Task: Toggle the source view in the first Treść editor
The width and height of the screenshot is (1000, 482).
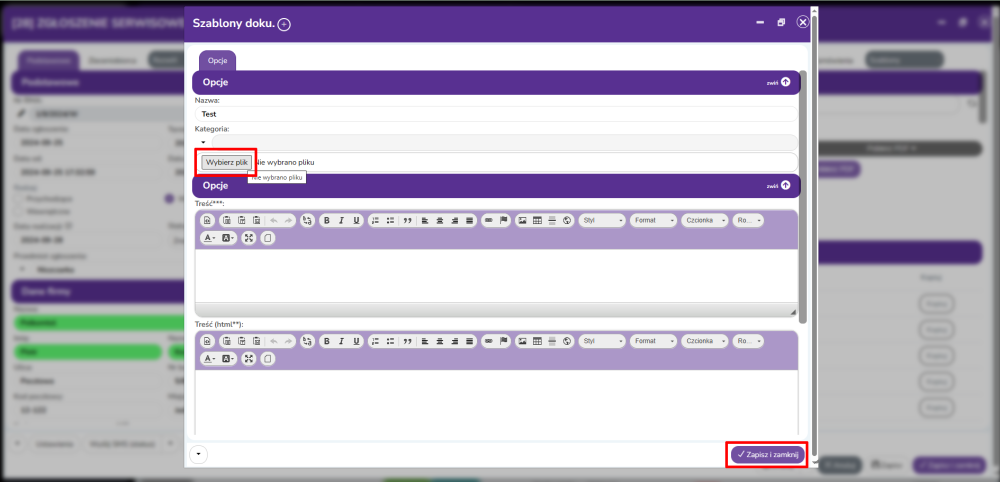Action: click(x=207, y=220)
